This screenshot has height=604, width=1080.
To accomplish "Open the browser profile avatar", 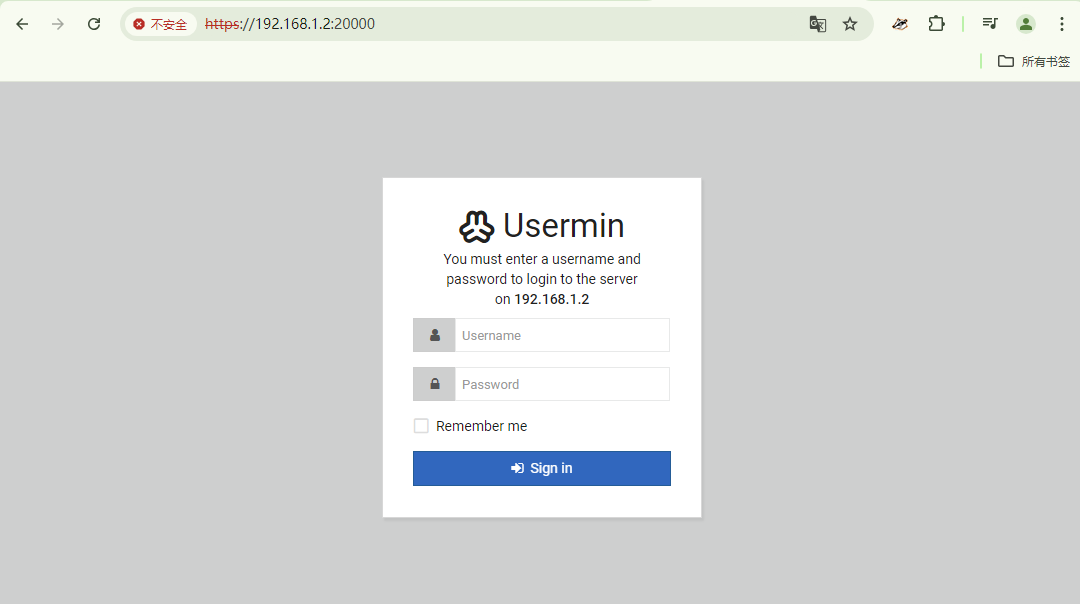I will point(1026,24).
